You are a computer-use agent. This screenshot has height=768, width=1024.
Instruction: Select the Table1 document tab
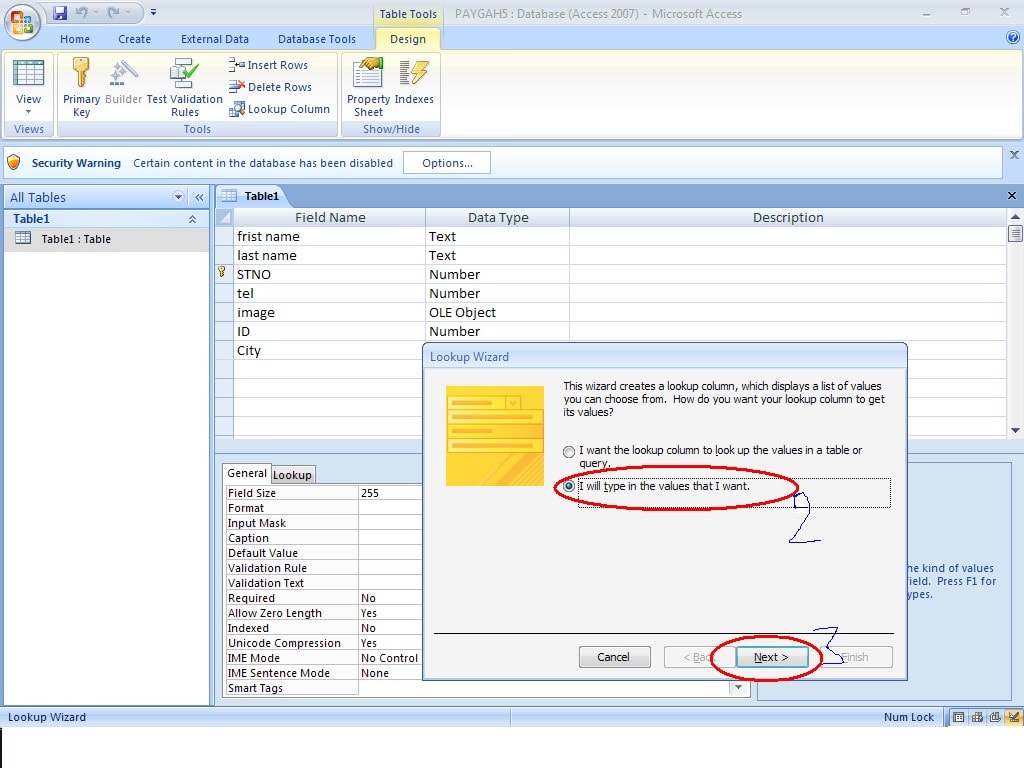click(253, 196)
